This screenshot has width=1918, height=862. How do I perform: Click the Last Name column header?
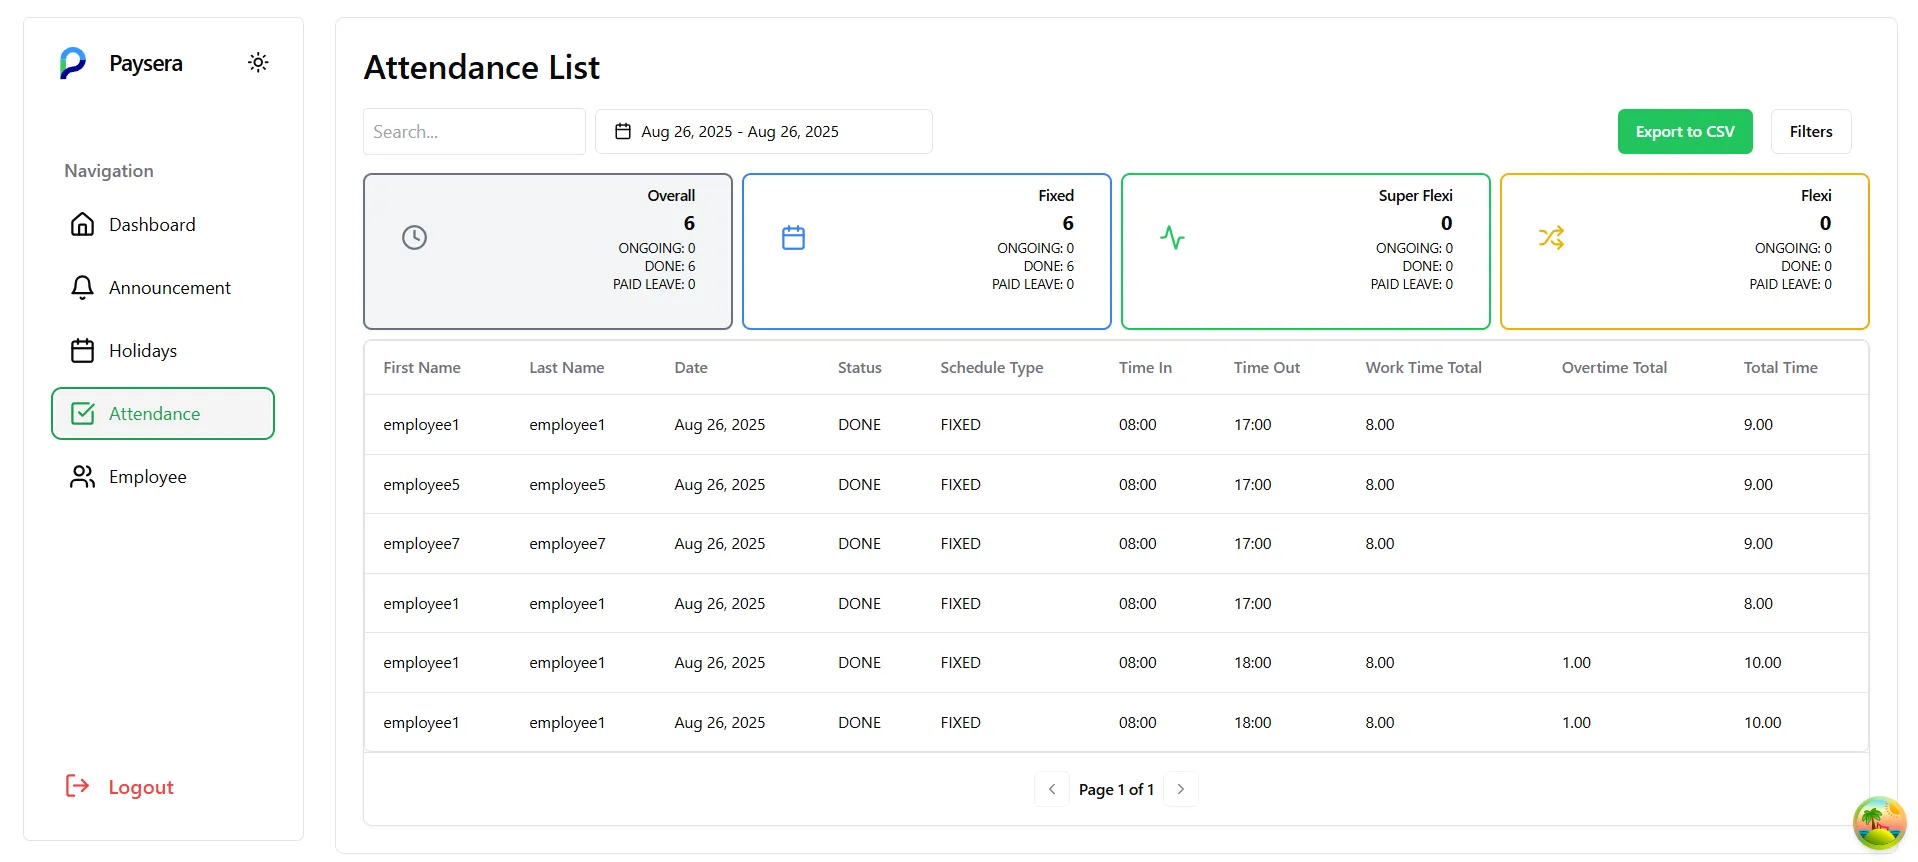pyautogui.click(x=567, y=368)
